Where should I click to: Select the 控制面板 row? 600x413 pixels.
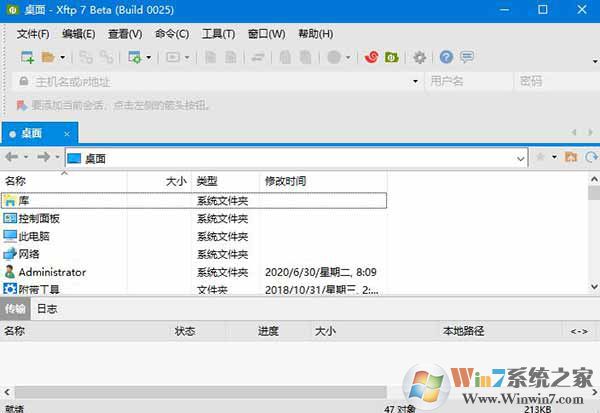point(194,219)
